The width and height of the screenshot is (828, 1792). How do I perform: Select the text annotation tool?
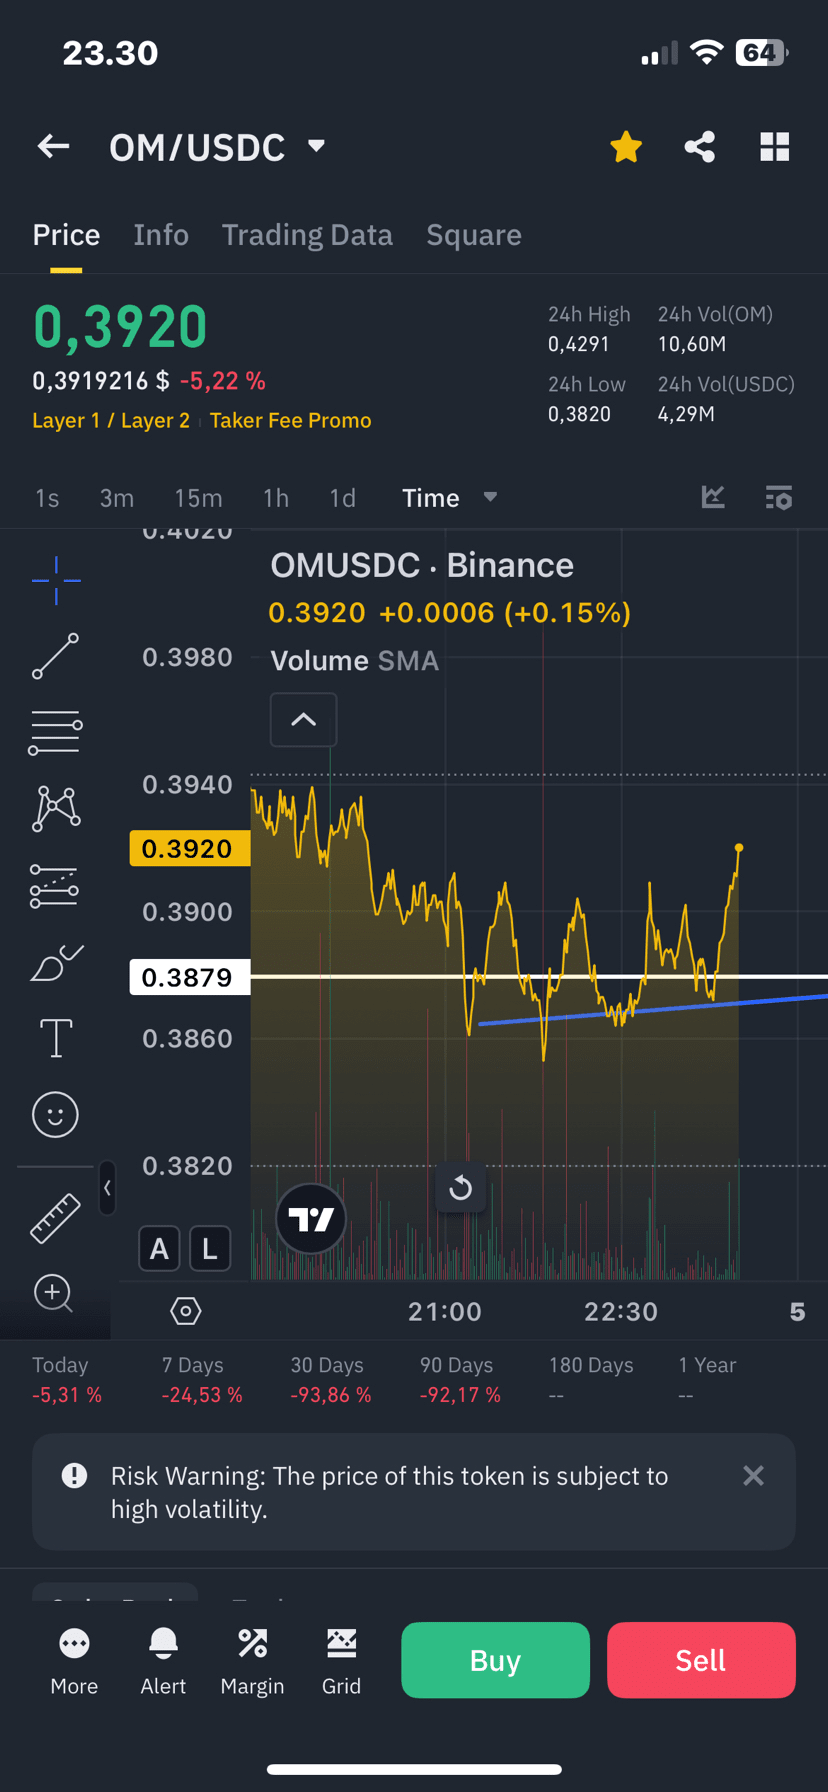56,1038
